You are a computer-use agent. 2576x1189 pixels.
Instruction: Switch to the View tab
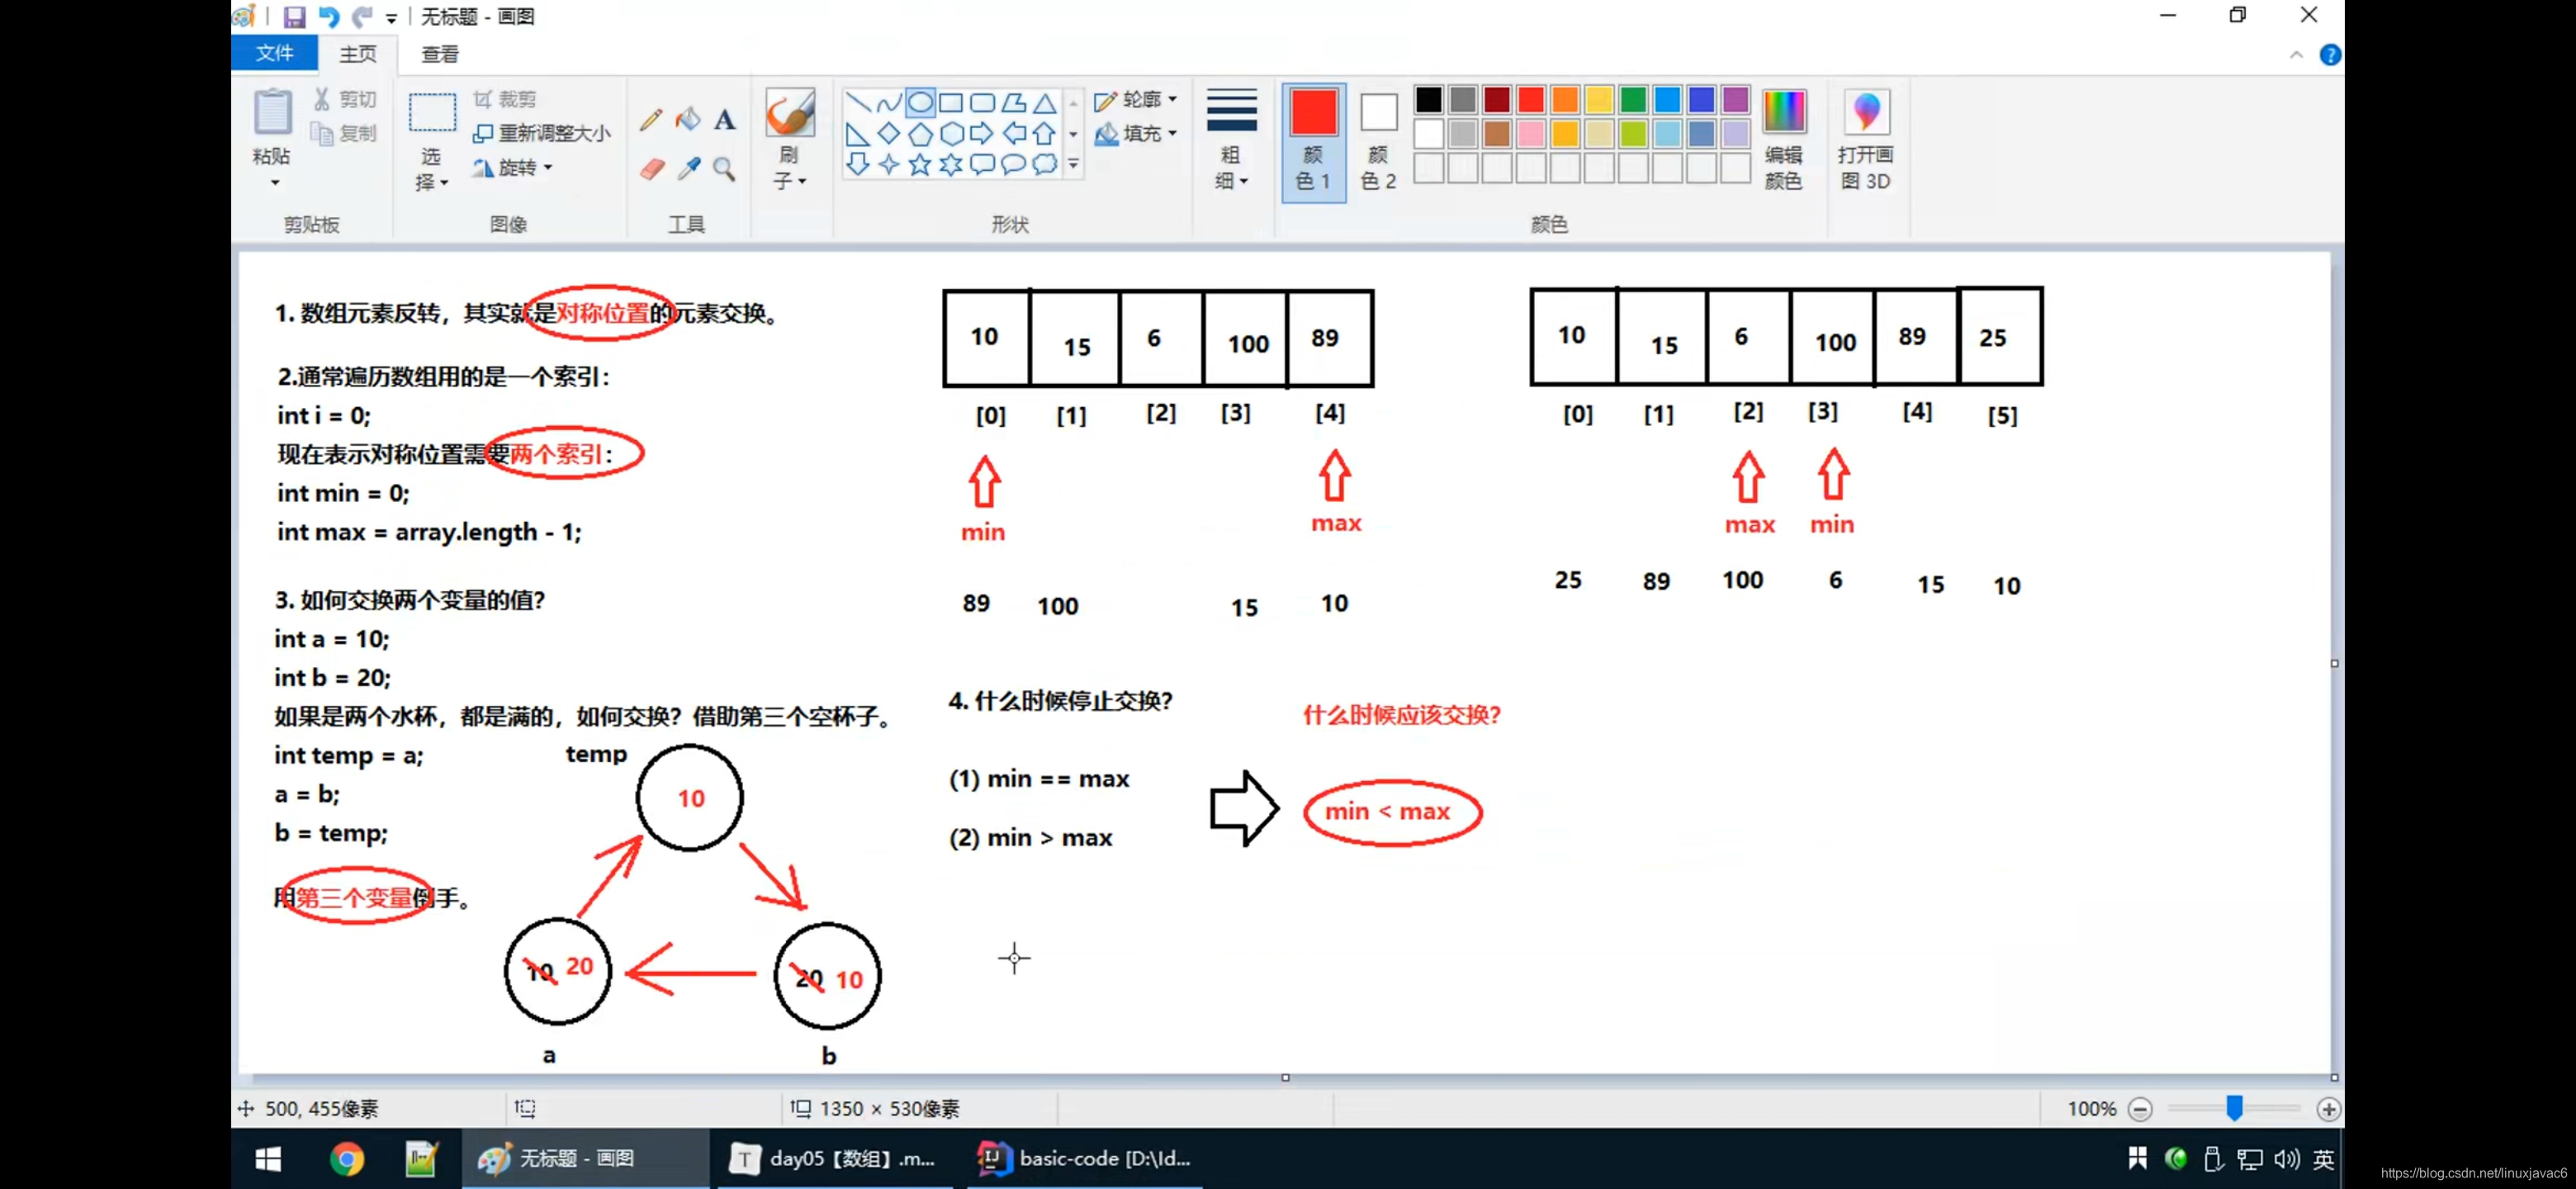click(x=439, y=54)
